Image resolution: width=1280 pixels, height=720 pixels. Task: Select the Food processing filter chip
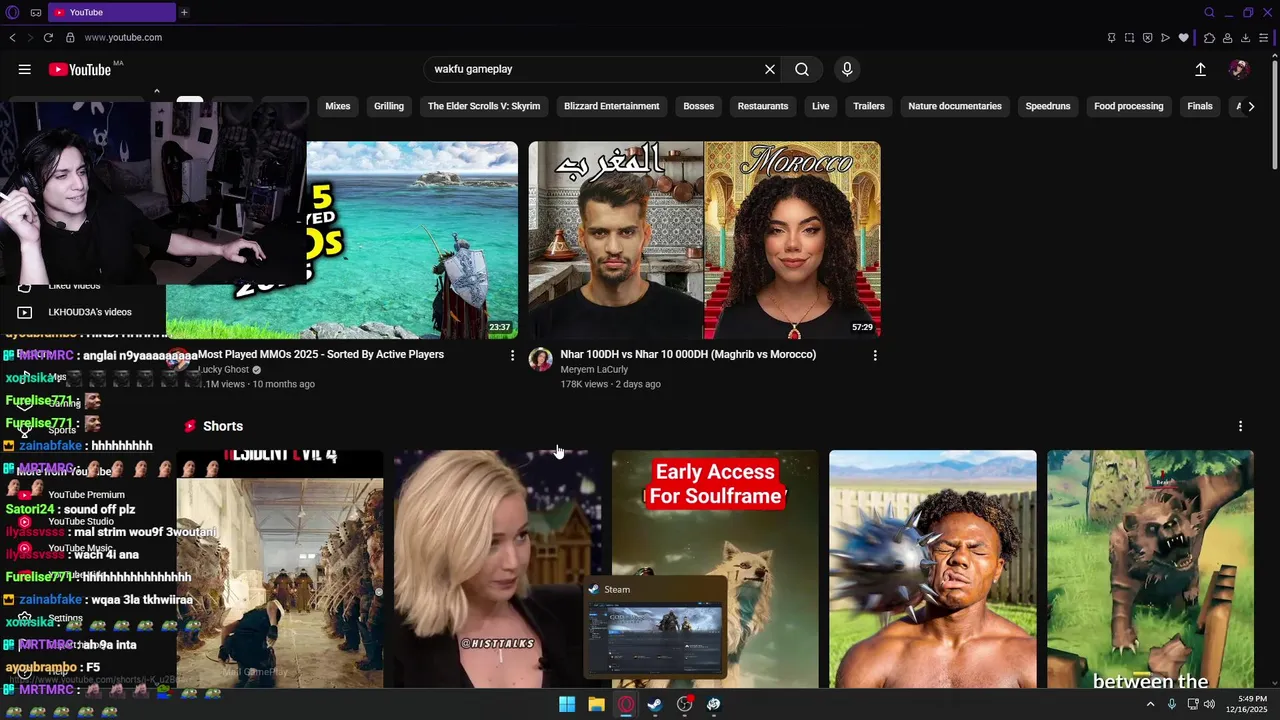[x=1129, y=106]
